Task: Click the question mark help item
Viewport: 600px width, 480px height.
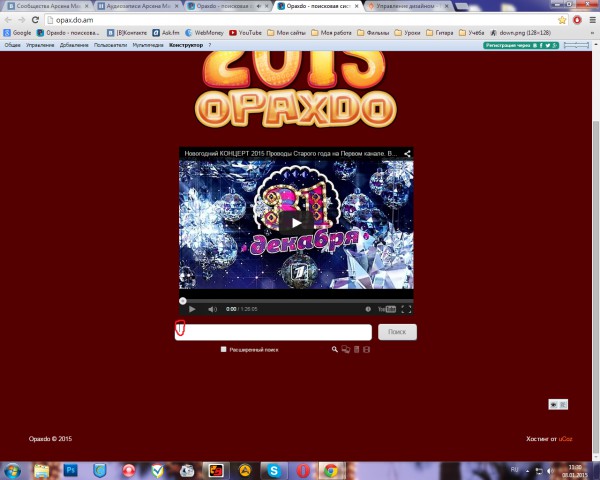Action: (210, 45)
